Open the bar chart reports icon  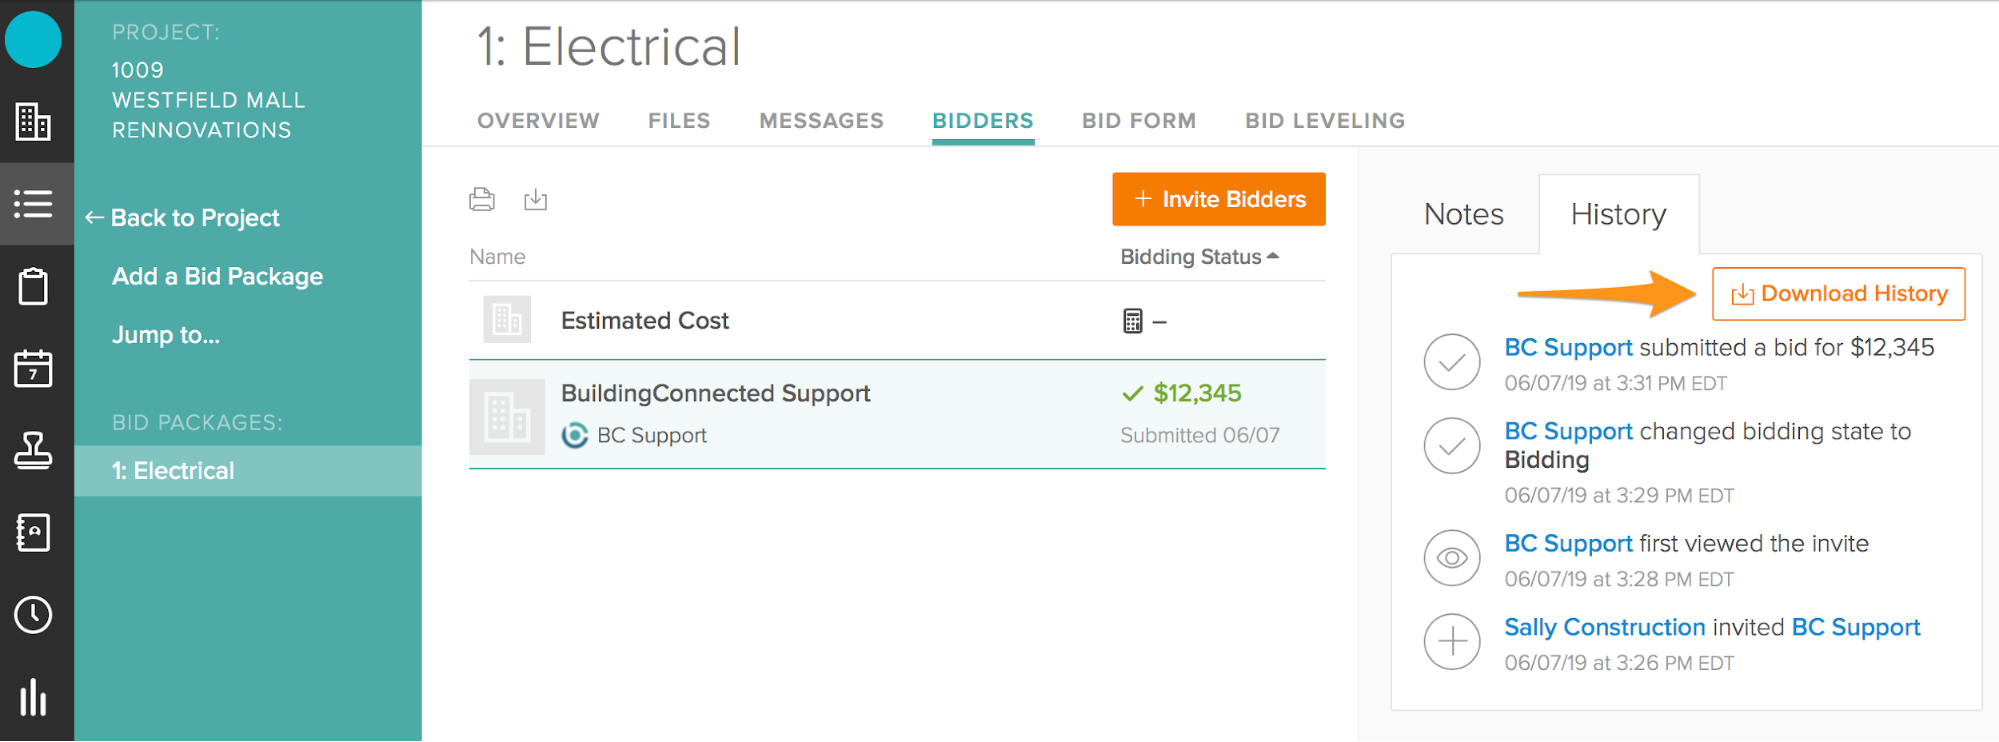[33, 697]
